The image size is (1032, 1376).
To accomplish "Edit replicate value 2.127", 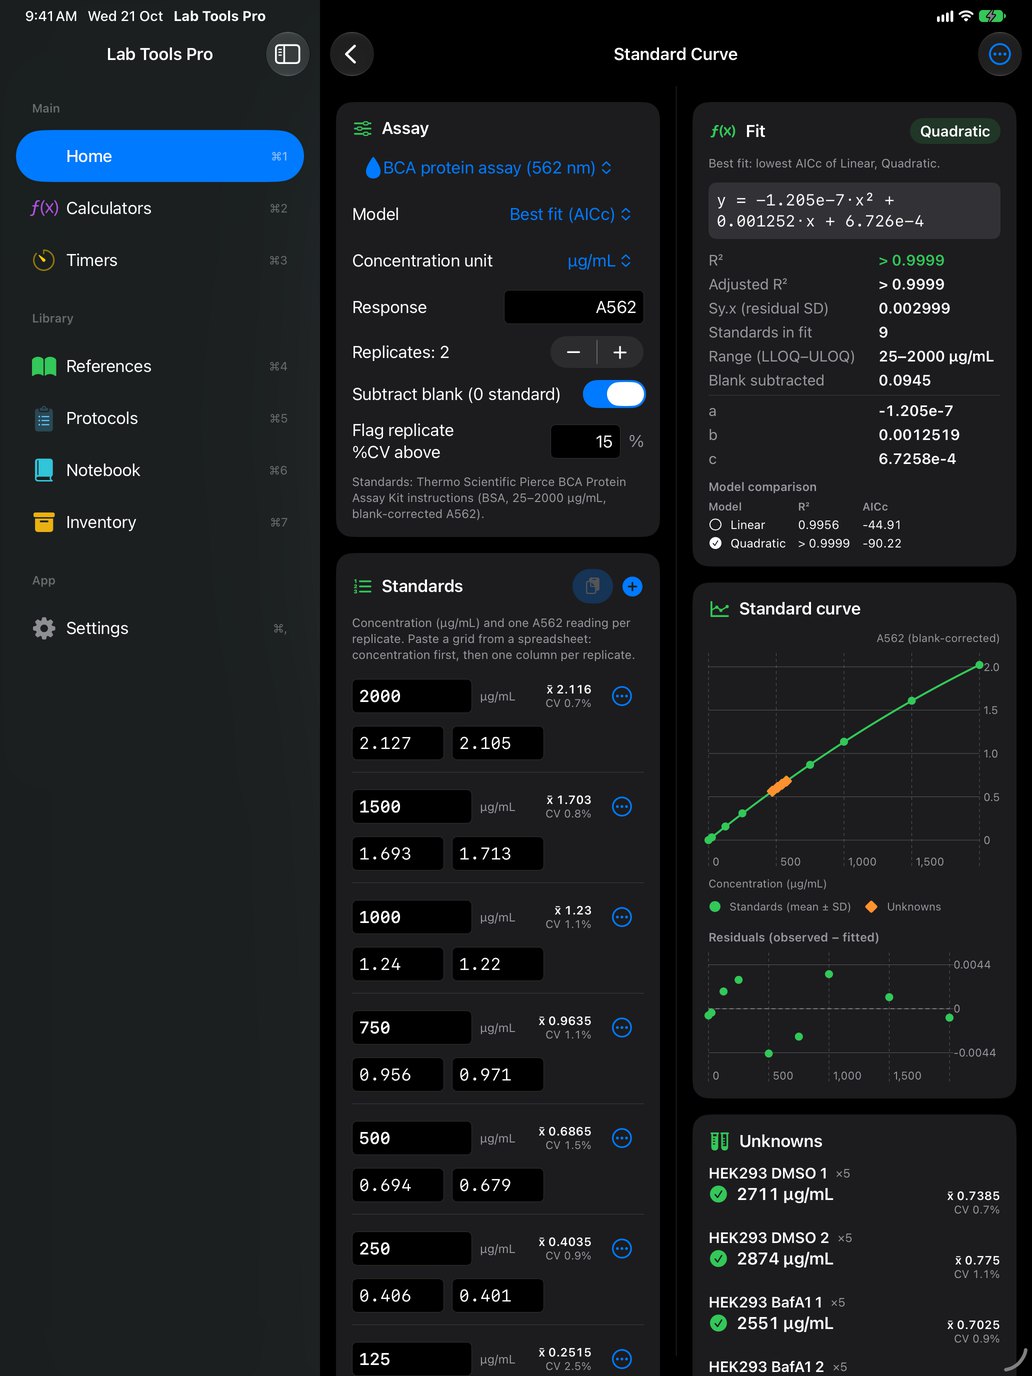I will pyautogui.click(x=397, y=743).
